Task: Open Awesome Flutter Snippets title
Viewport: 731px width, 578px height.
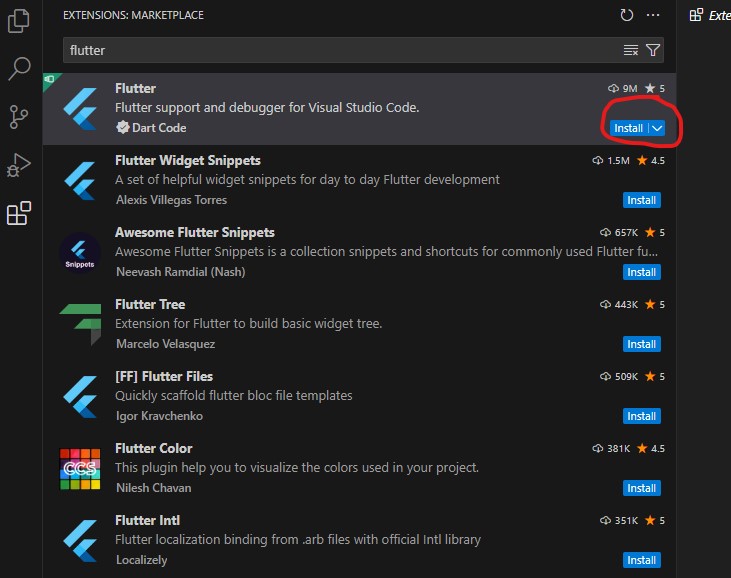Action: tap(195, 232)
